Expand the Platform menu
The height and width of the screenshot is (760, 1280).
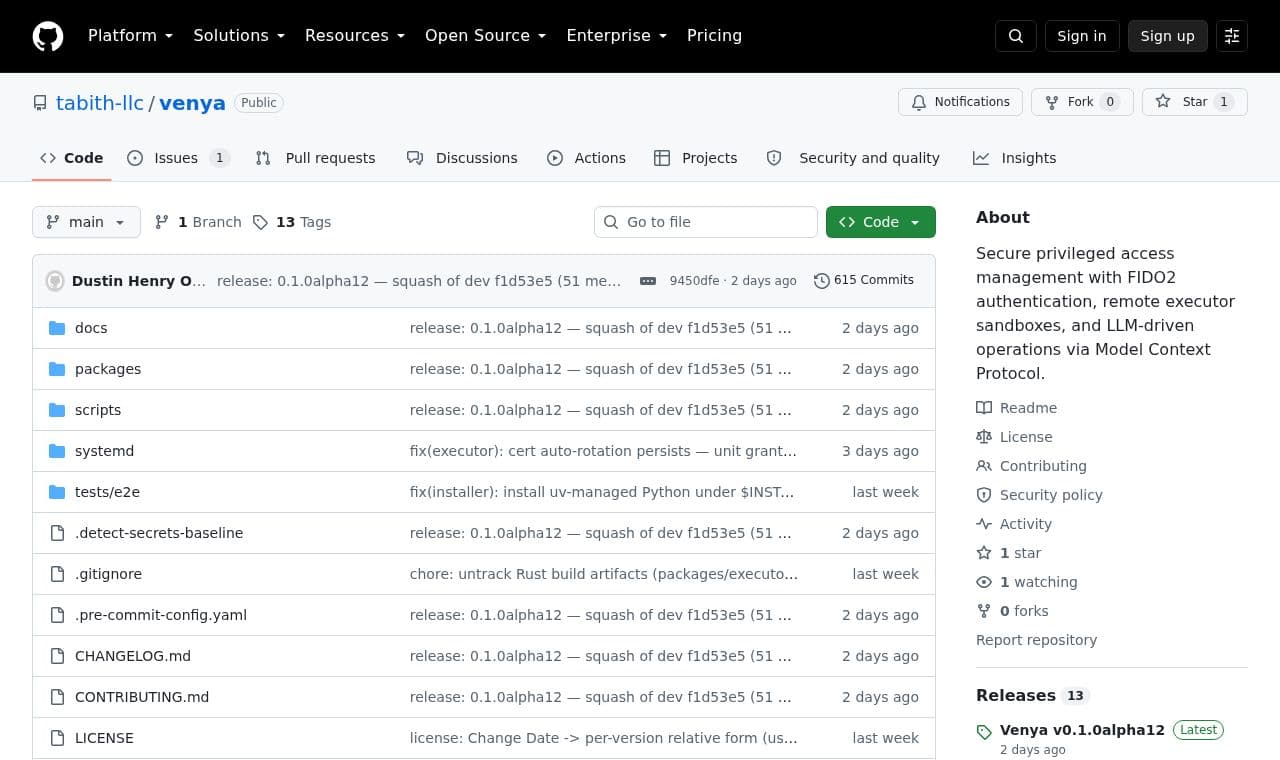[130, 36]
